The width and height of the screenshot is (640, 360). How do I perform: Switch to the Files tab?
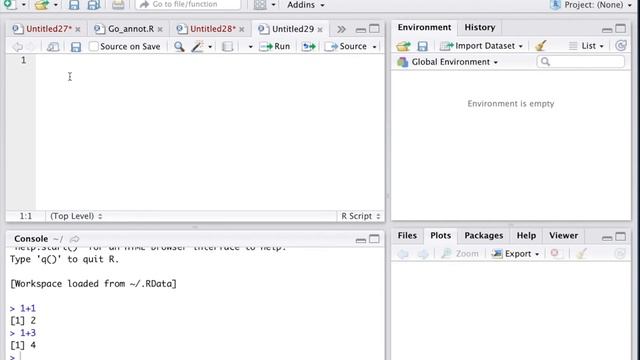point(407,236)
